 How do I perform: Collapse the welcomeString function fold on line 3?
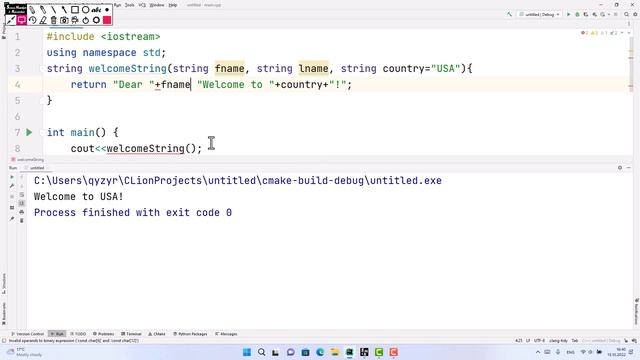tap(42, 69)
